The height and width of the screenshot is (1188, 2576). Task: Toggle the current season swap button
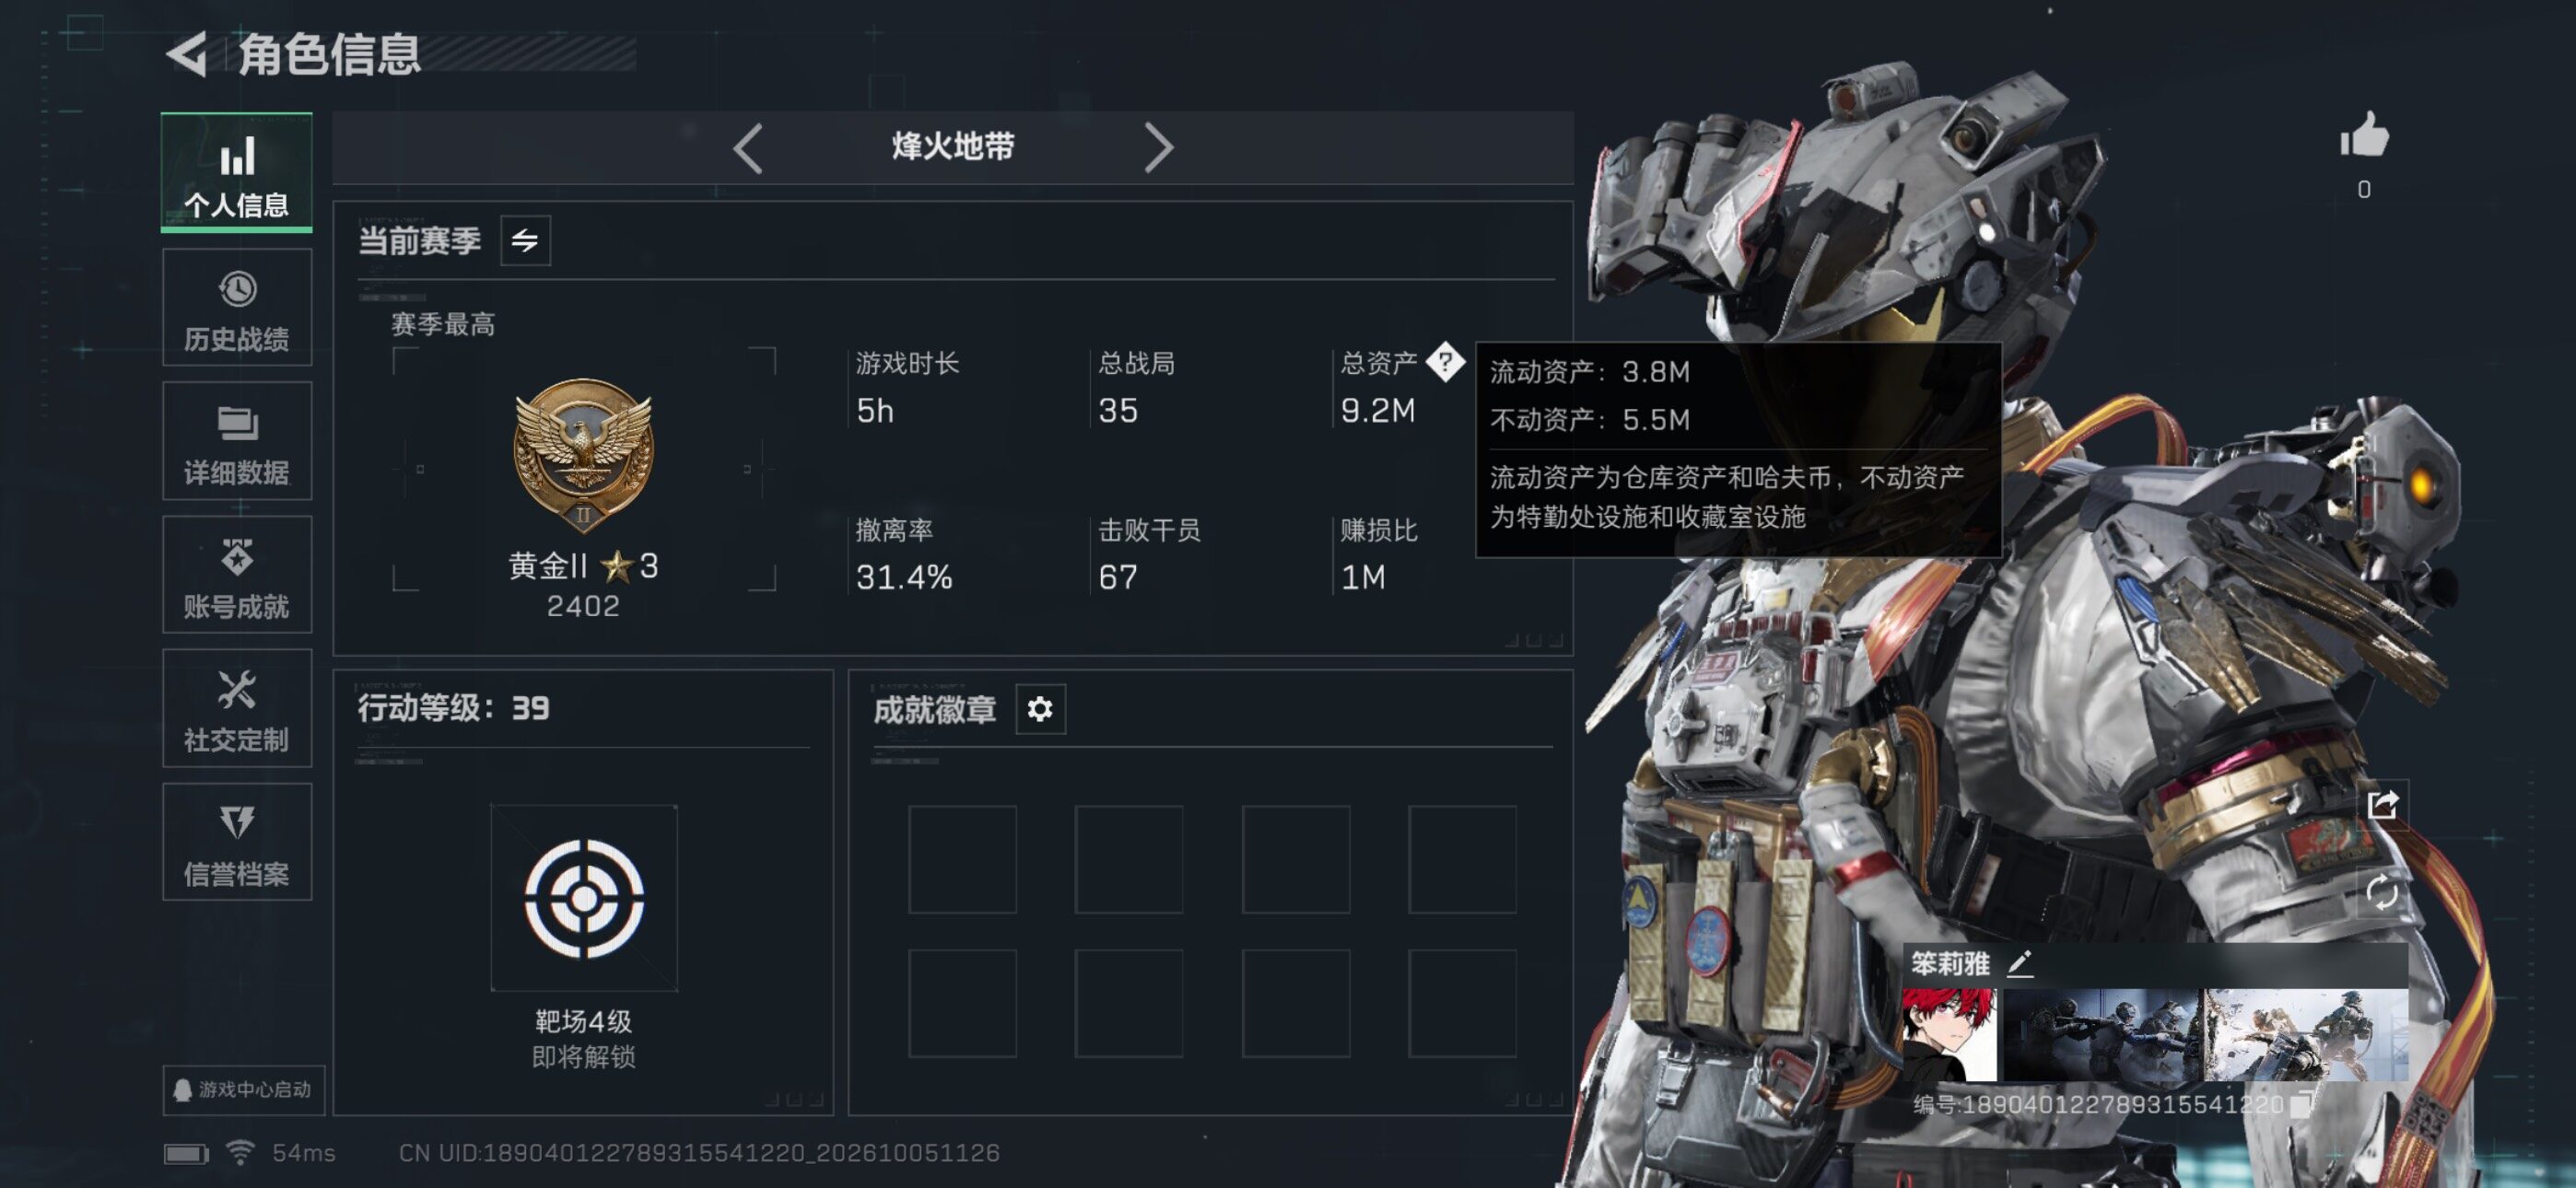[x=525, y=240]
